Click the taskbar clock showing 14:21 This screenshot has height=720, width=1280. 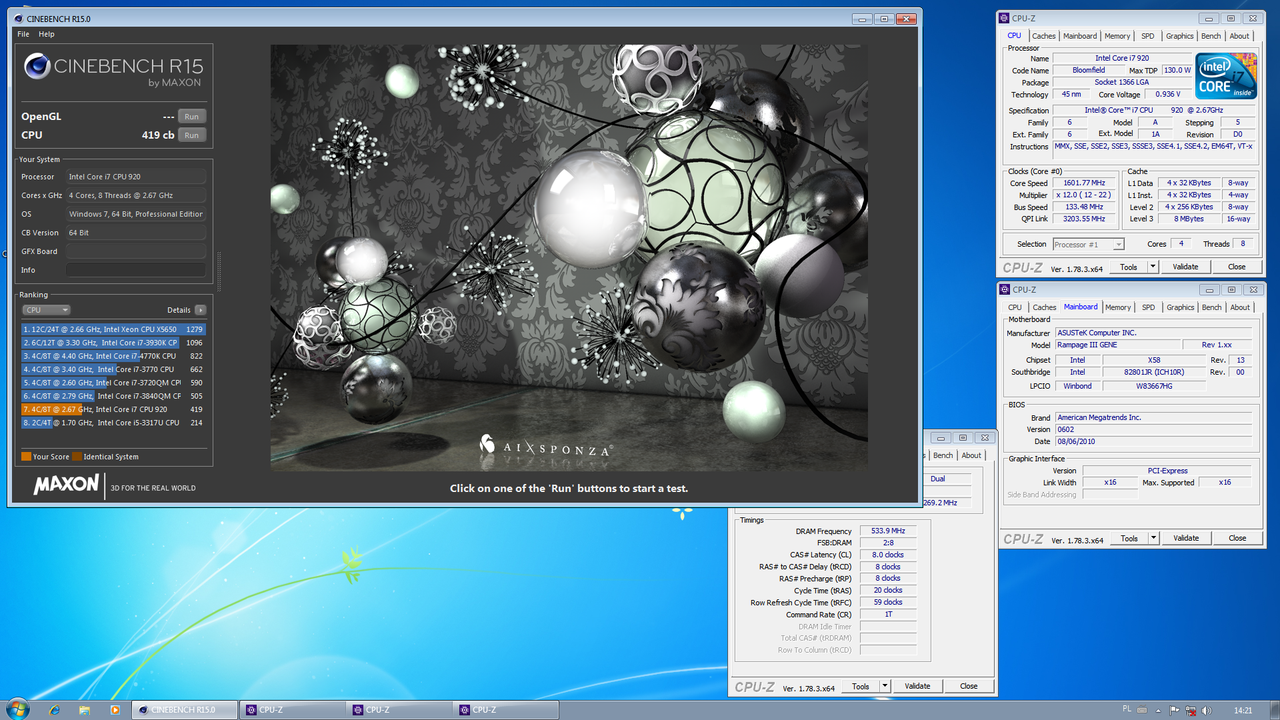(1243, 710)
